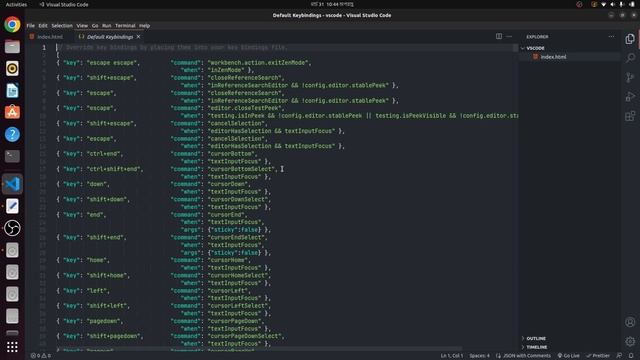Close the Default Keybindings tab
This screenshot has height=360, width=640.
(139, 37)
